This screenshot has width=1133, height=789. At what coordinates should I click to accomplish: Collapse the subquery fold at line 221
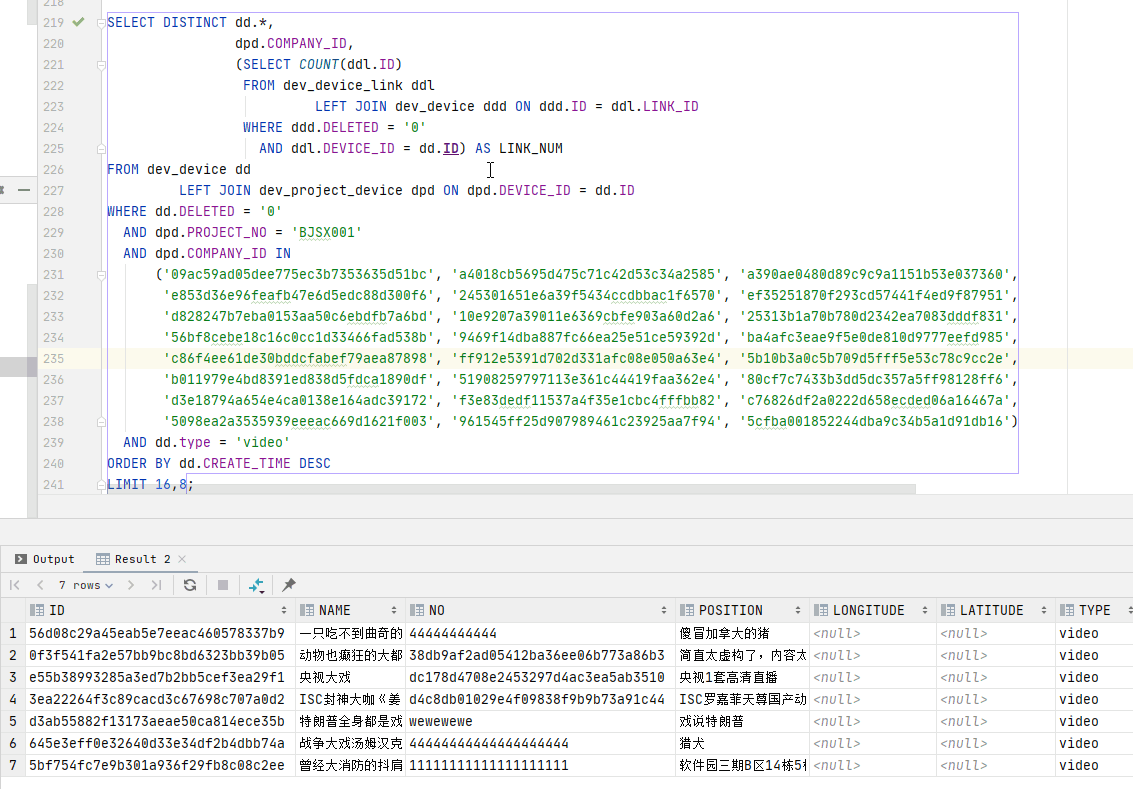(101, 64)
